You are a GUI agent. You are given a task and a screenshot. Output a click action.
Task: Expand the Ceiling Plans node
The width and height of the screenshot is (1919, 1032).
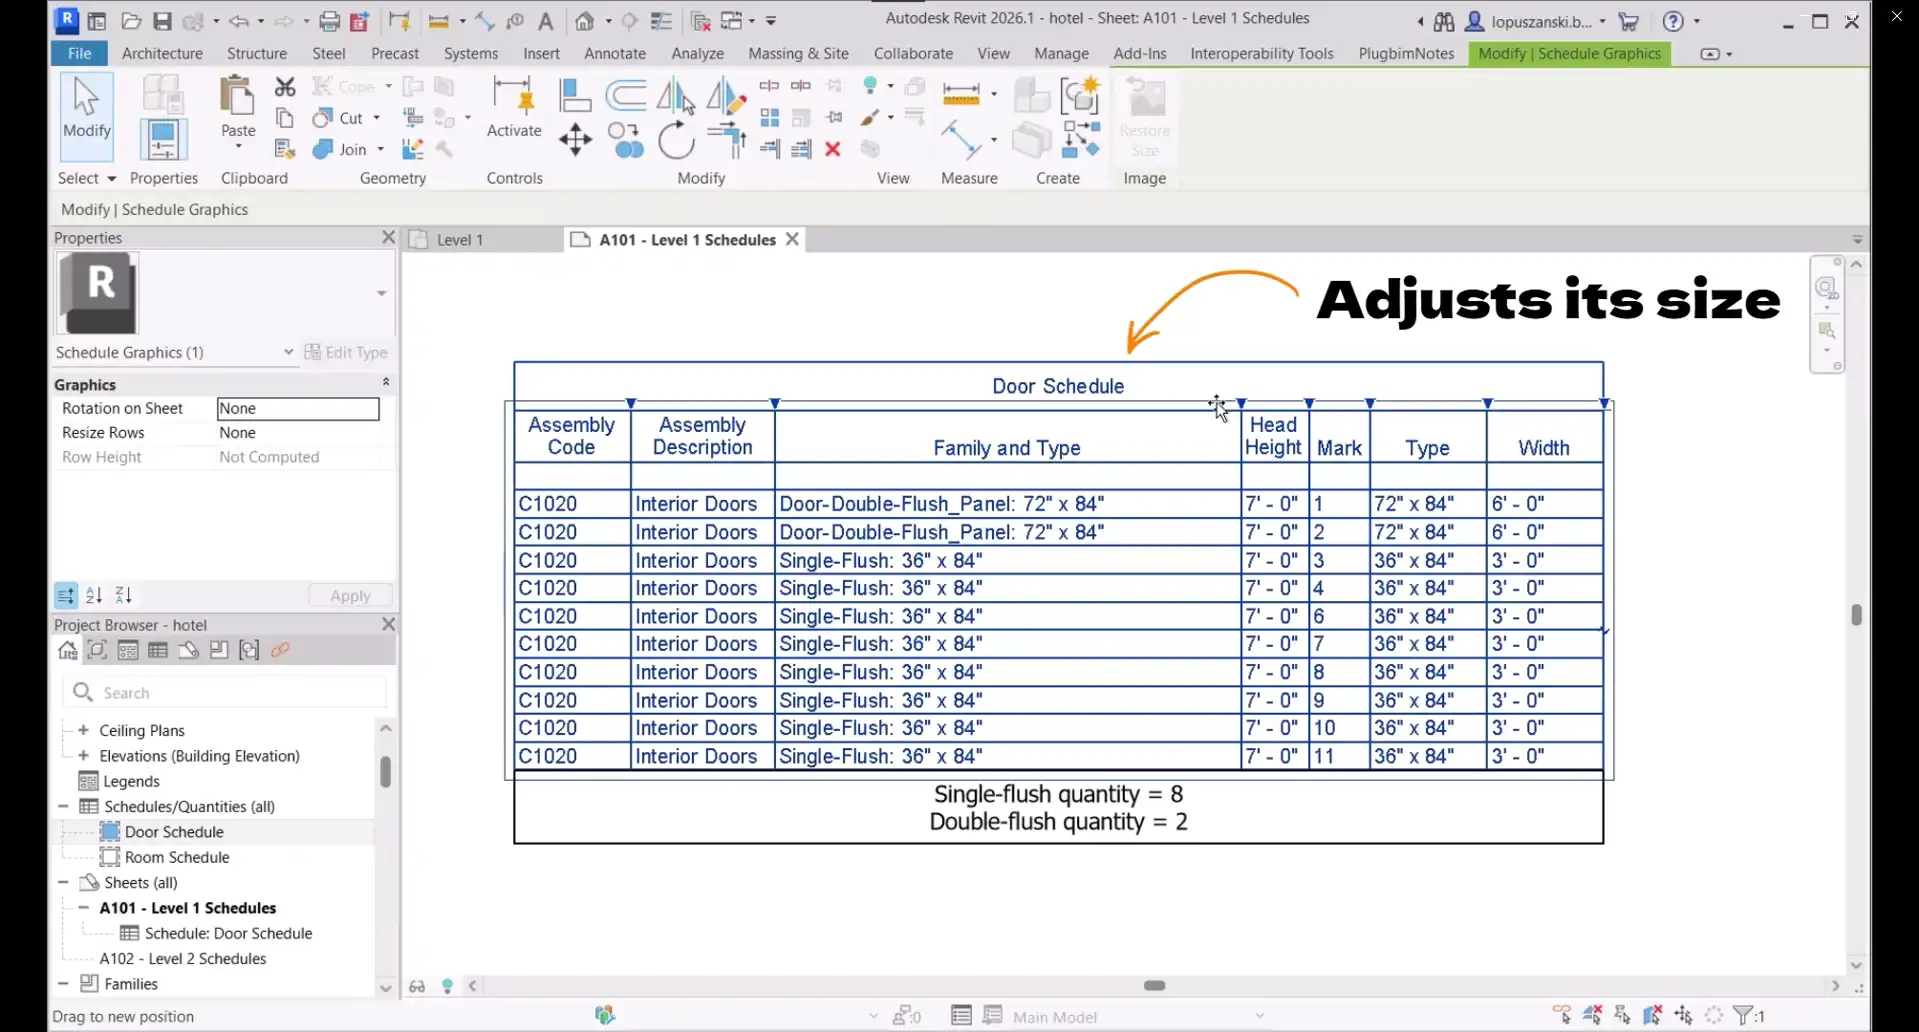pyautogui.click(x=84, y=730)
